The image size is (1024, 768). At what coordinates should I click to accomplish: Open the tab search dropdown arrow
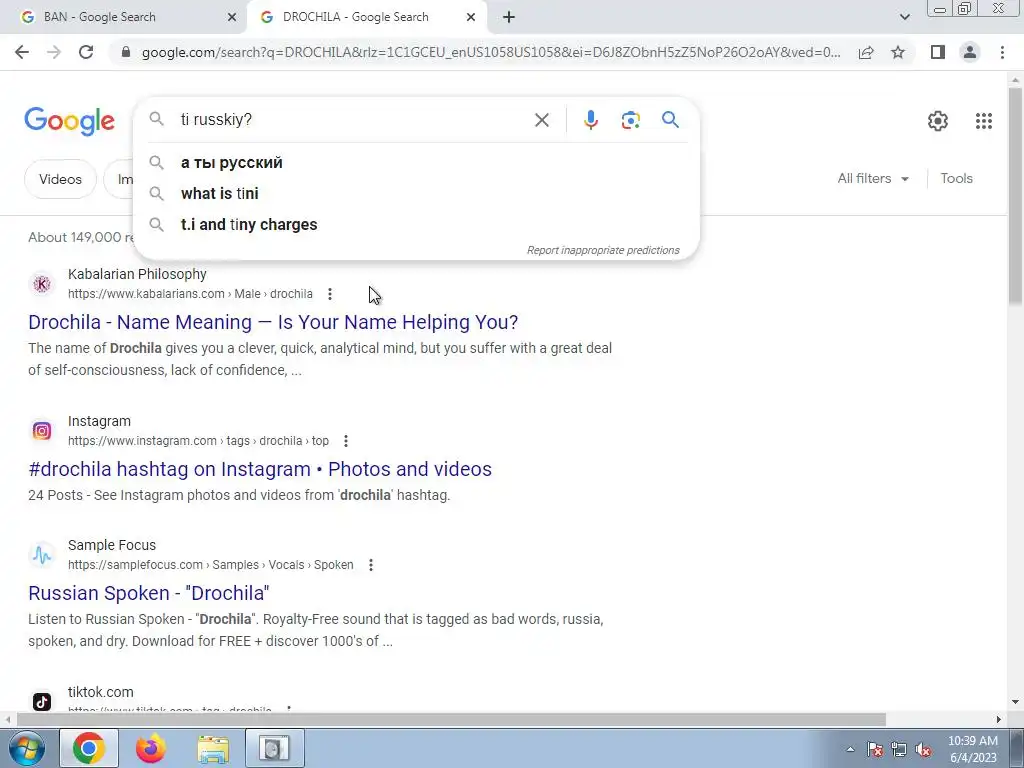(x=904, y=17)
